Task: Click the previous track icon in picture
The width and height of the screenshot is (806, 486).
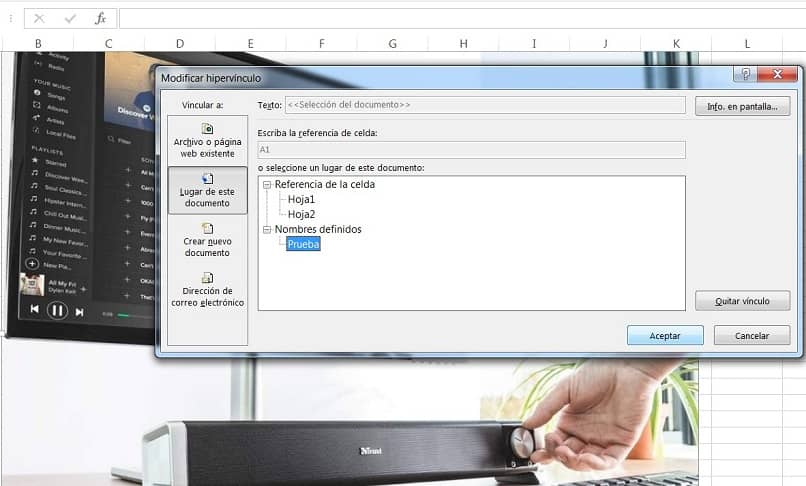Action: click(x=34, y=309)
